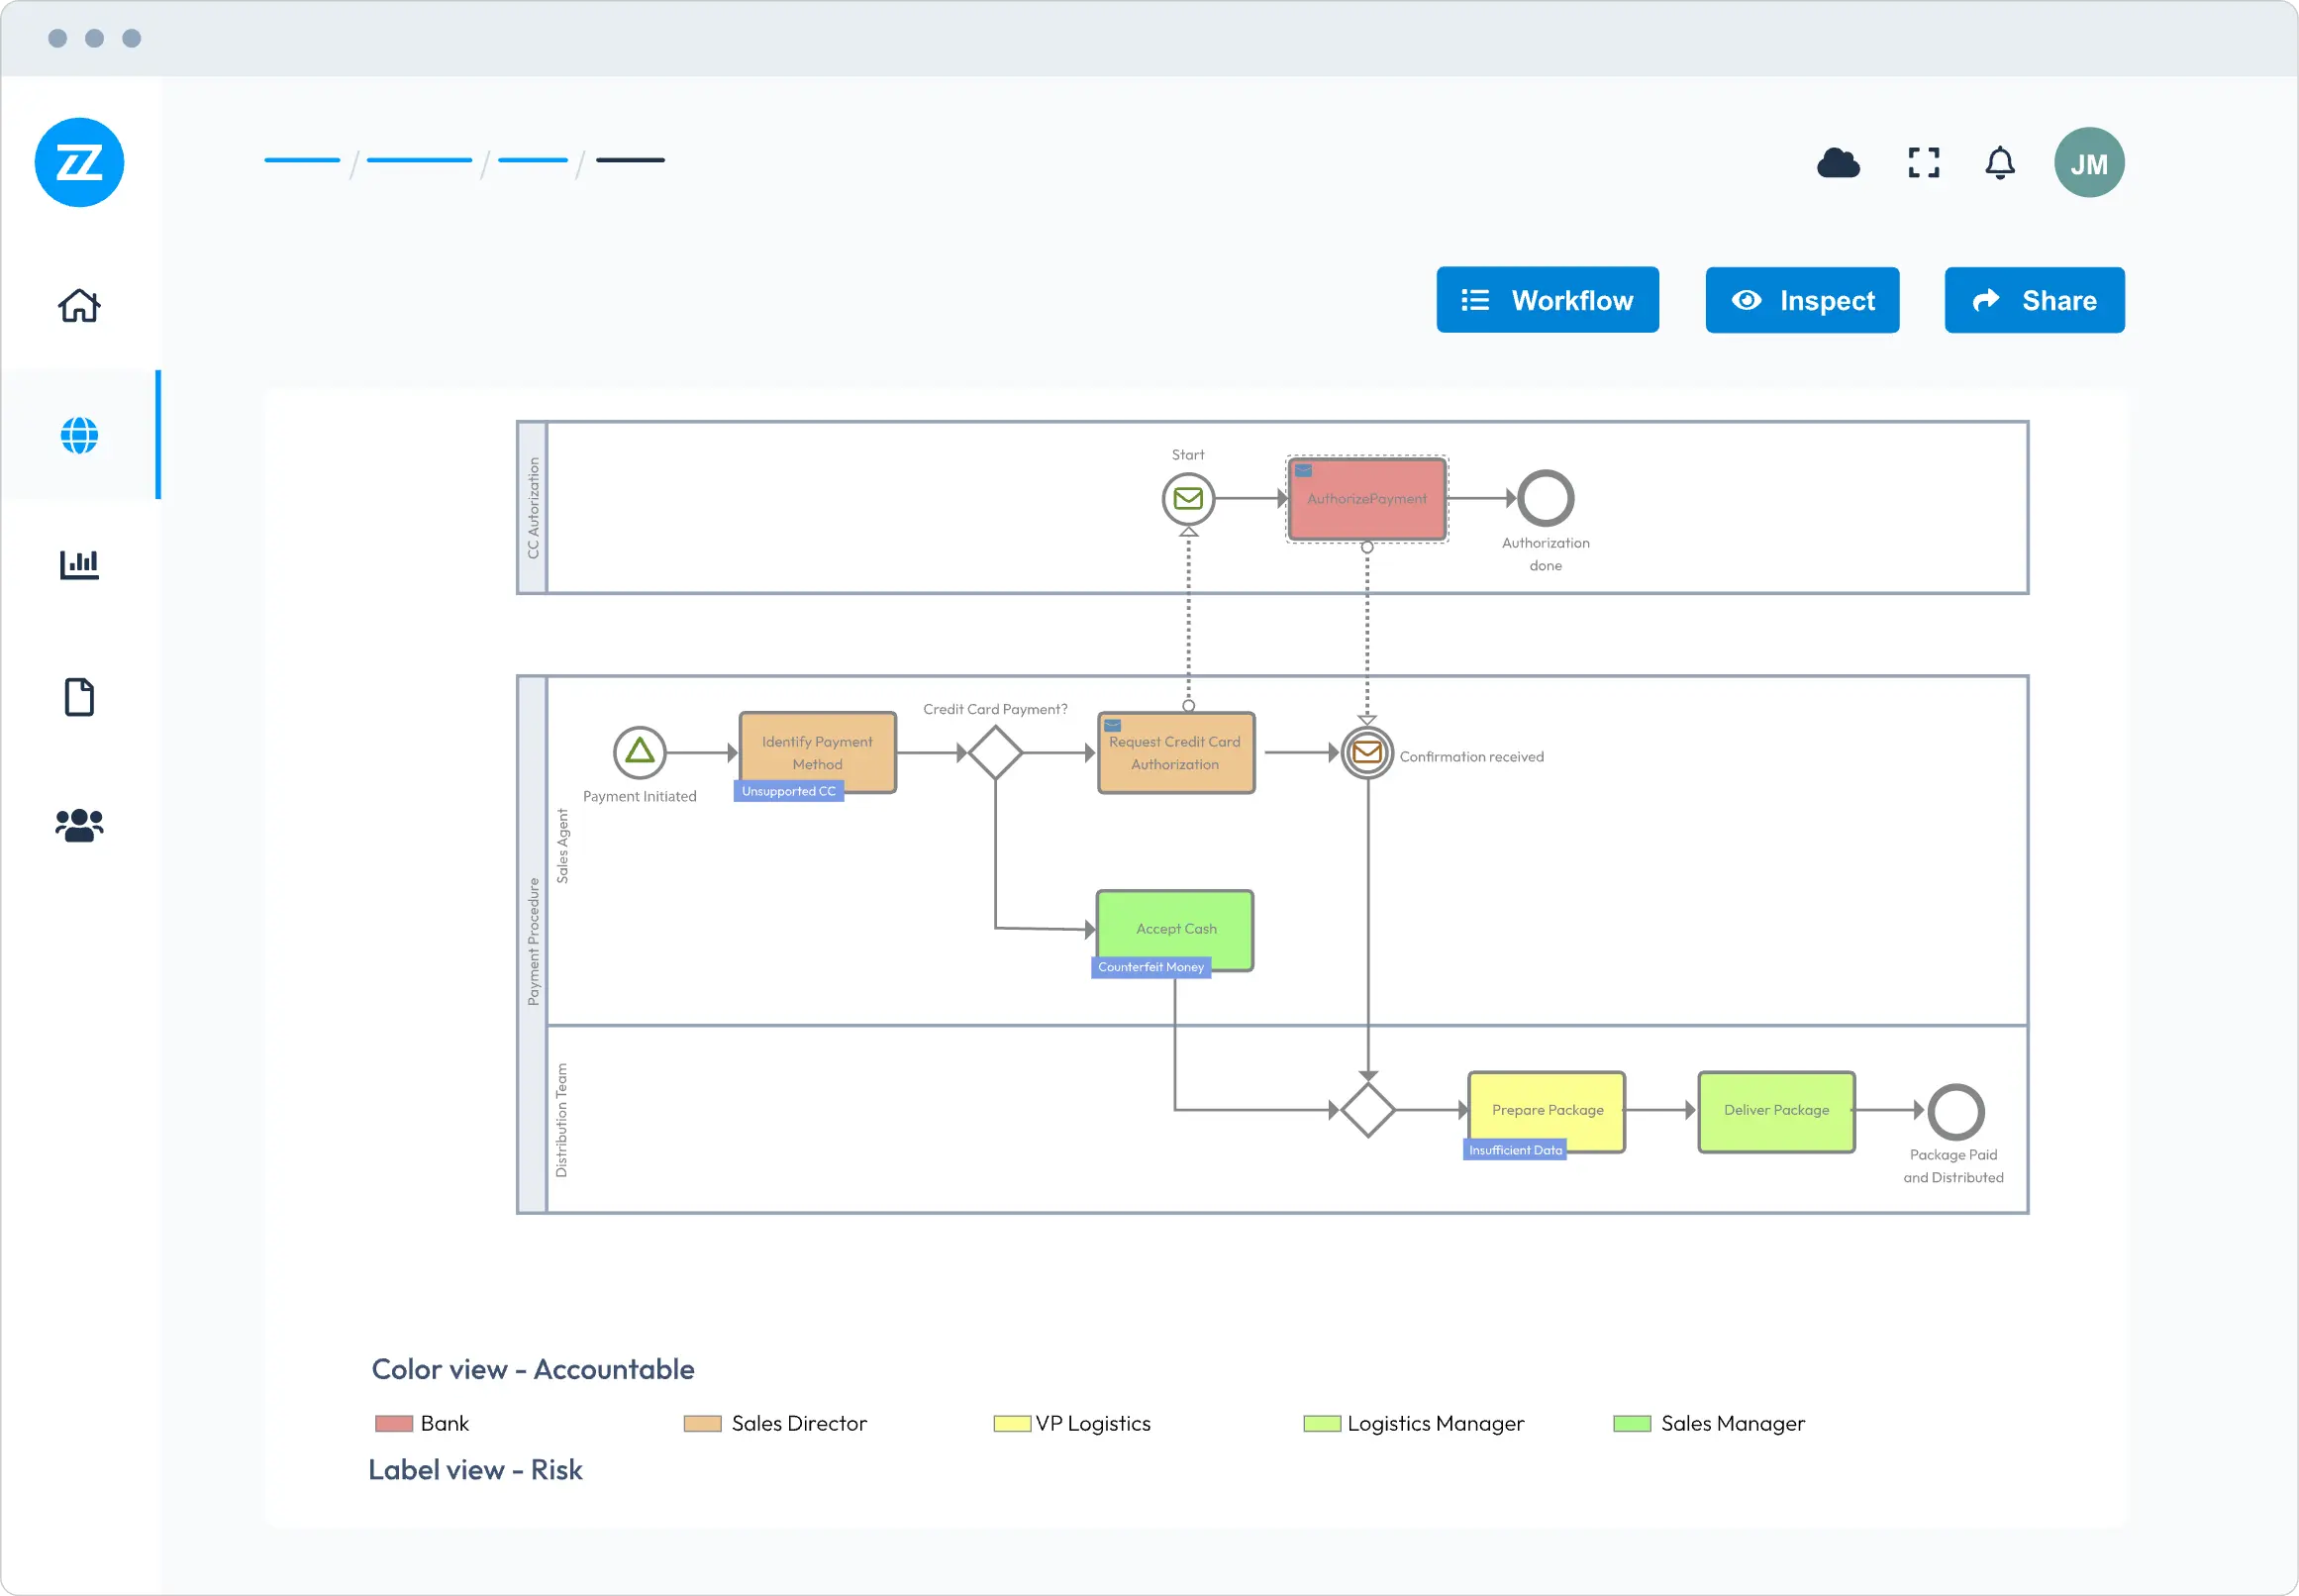Switch to the Workflow view

pos(1546,299)
